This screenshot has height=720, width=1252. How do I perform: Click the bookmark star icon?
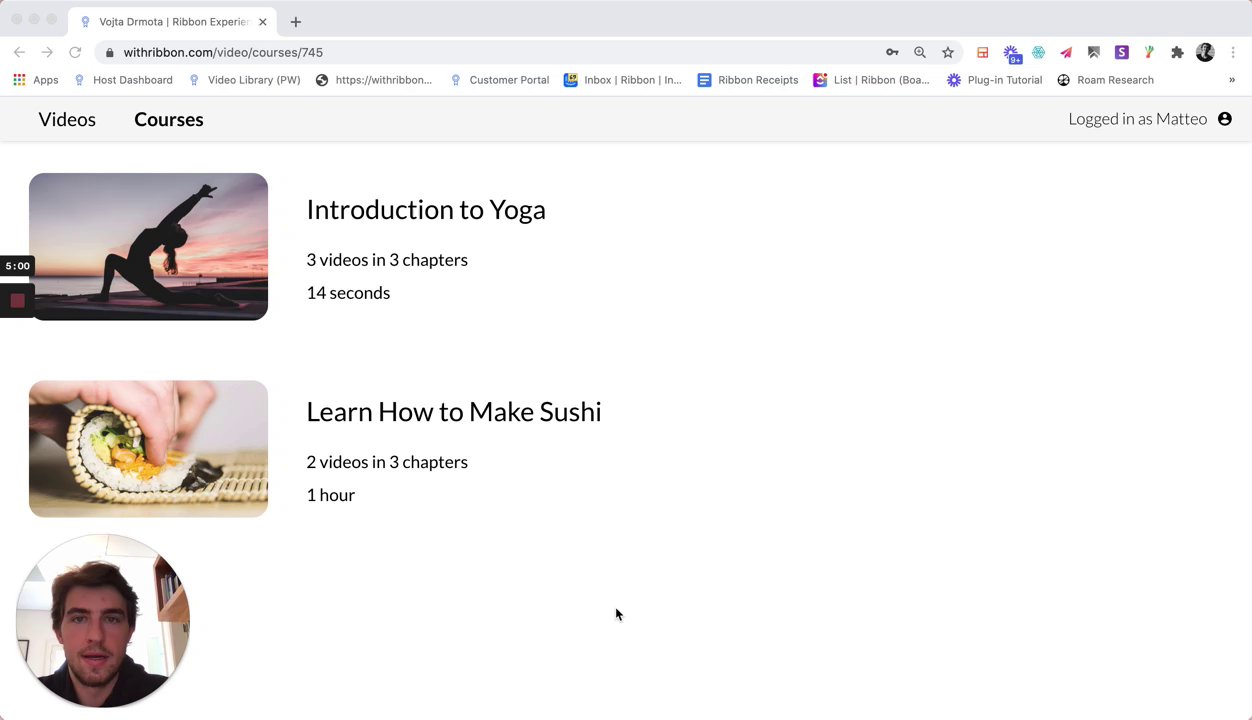click(948, 52)
